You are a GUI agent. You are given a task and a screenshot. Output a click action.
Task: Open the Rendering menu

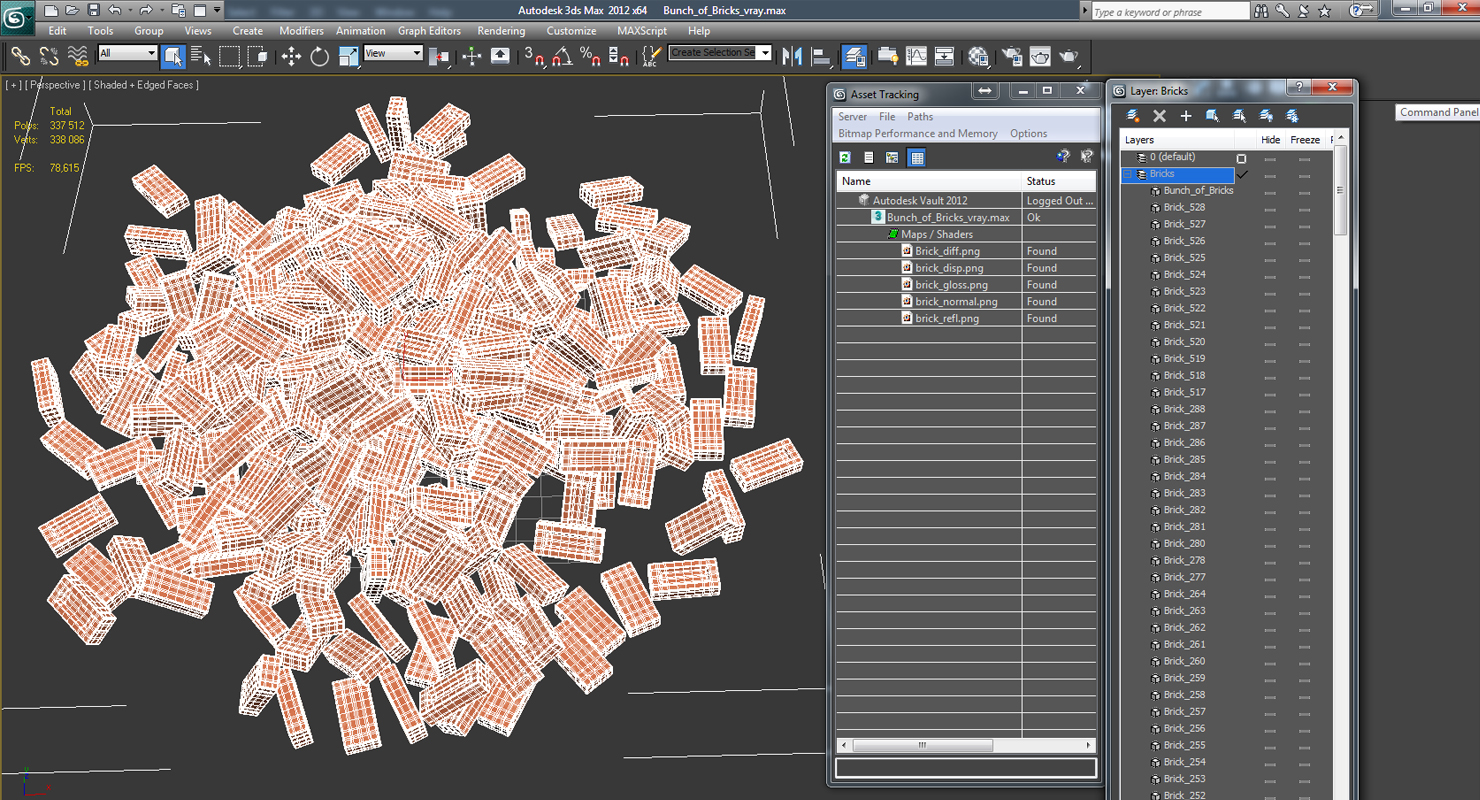[501, 31]
